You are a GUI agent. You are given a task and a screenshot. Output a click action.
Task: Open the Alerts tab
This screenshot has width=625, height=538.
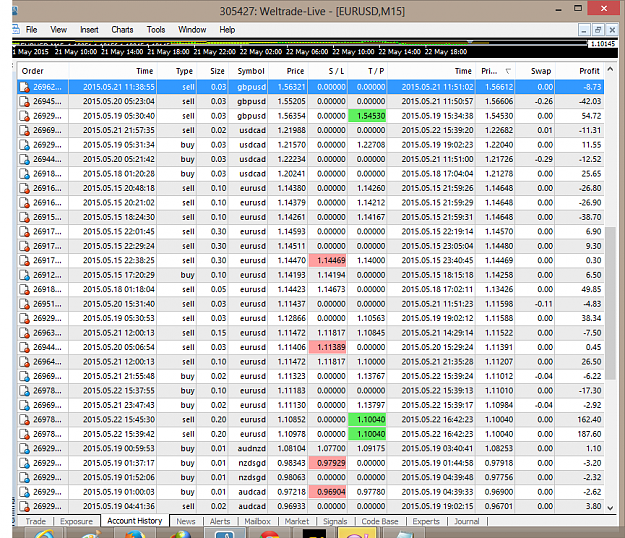click(x=220, y=521)
